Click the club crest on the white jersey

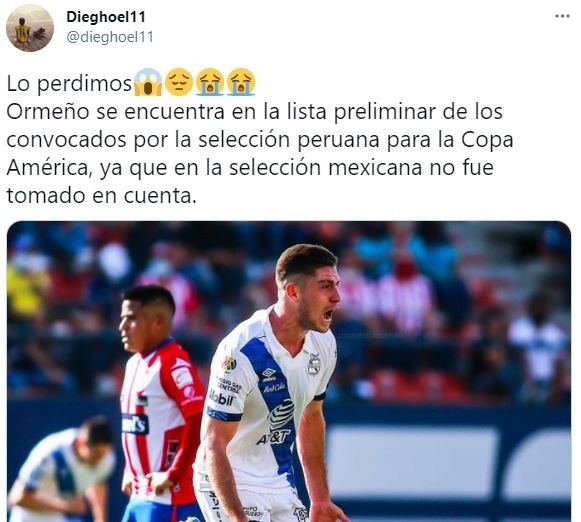pyautogui.click(x=314, y=364)
